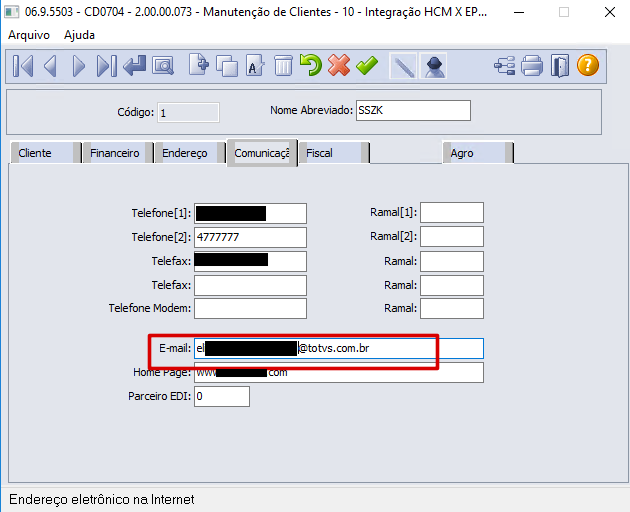Click the diagonal pen tool icon
The height and width of the screenshot is (512, 630).
[x=403, y=66]
